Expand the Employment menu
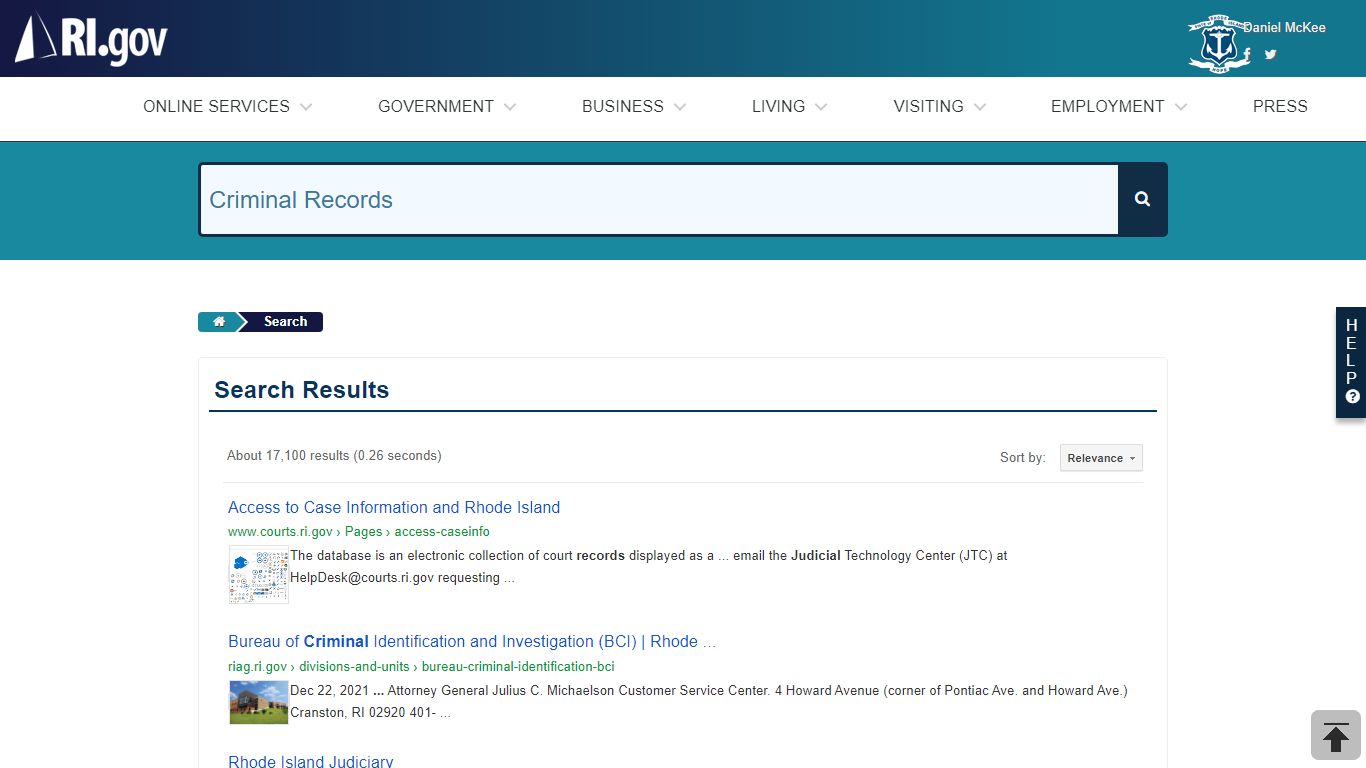The image size is (1366, 768). coord(1119,106)
